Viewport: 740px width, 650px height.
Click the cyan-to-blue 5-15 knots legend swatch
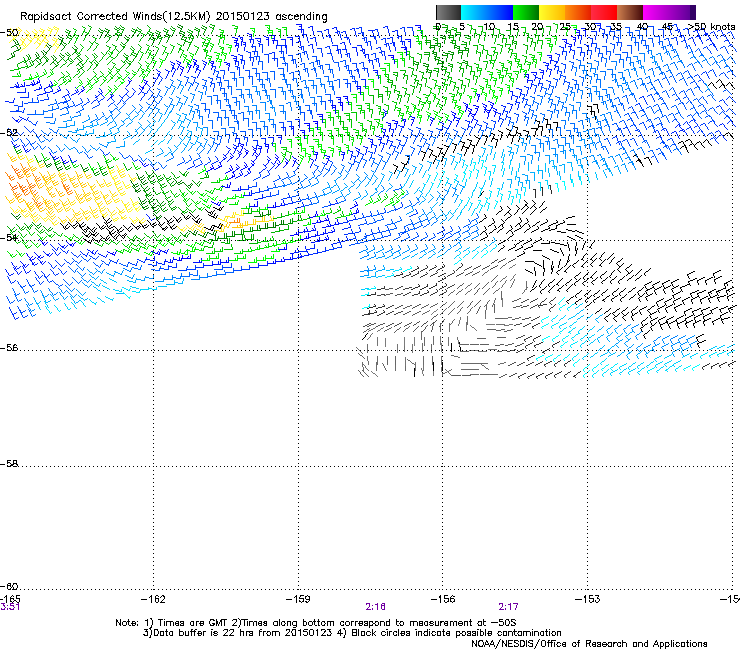[x=487, y=12]
